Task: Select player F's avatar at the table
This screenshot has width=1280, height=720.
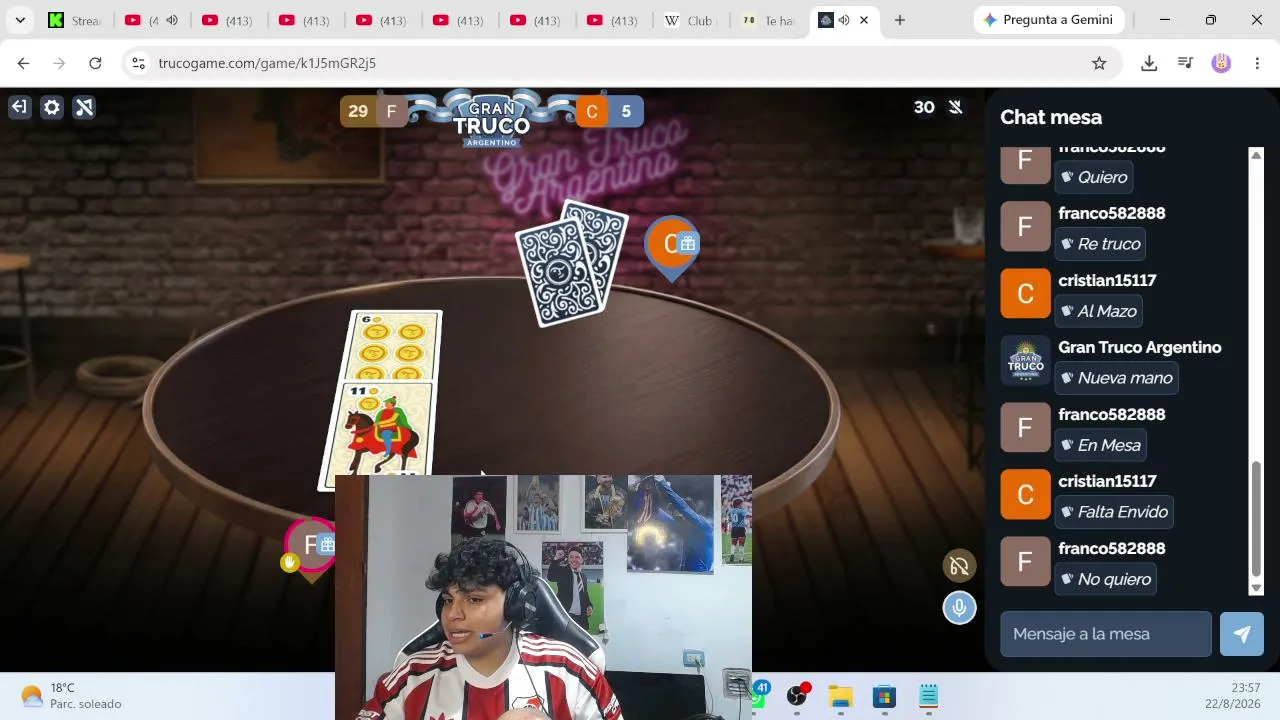Action: [311, 547]
